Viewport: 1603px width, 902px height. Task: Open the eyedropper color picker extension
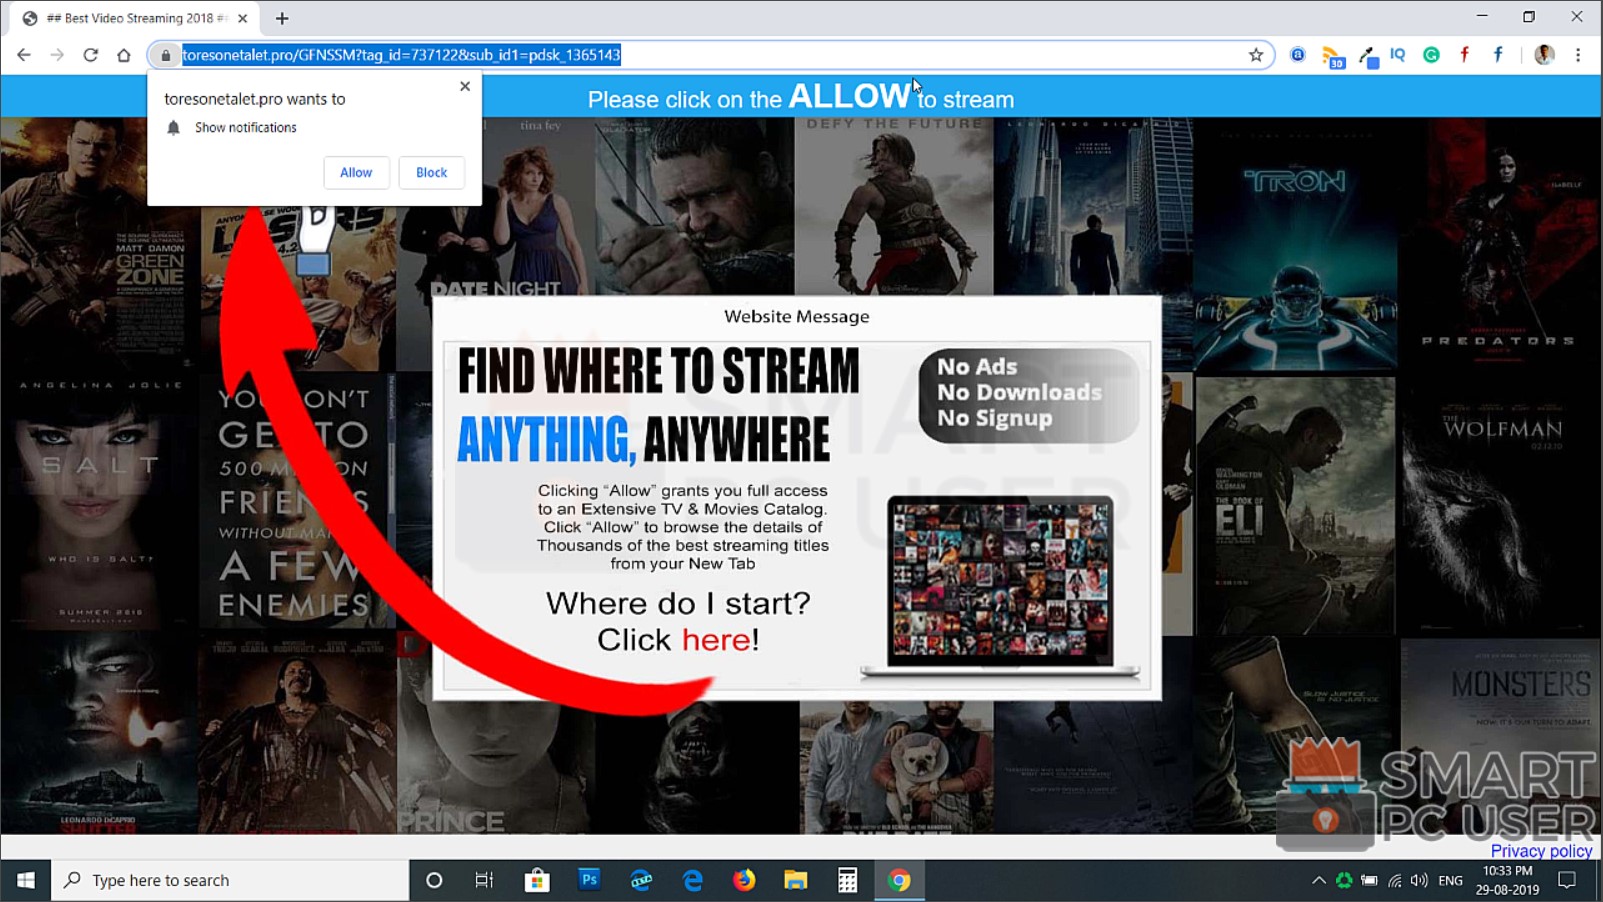[x=1367, y=55]
